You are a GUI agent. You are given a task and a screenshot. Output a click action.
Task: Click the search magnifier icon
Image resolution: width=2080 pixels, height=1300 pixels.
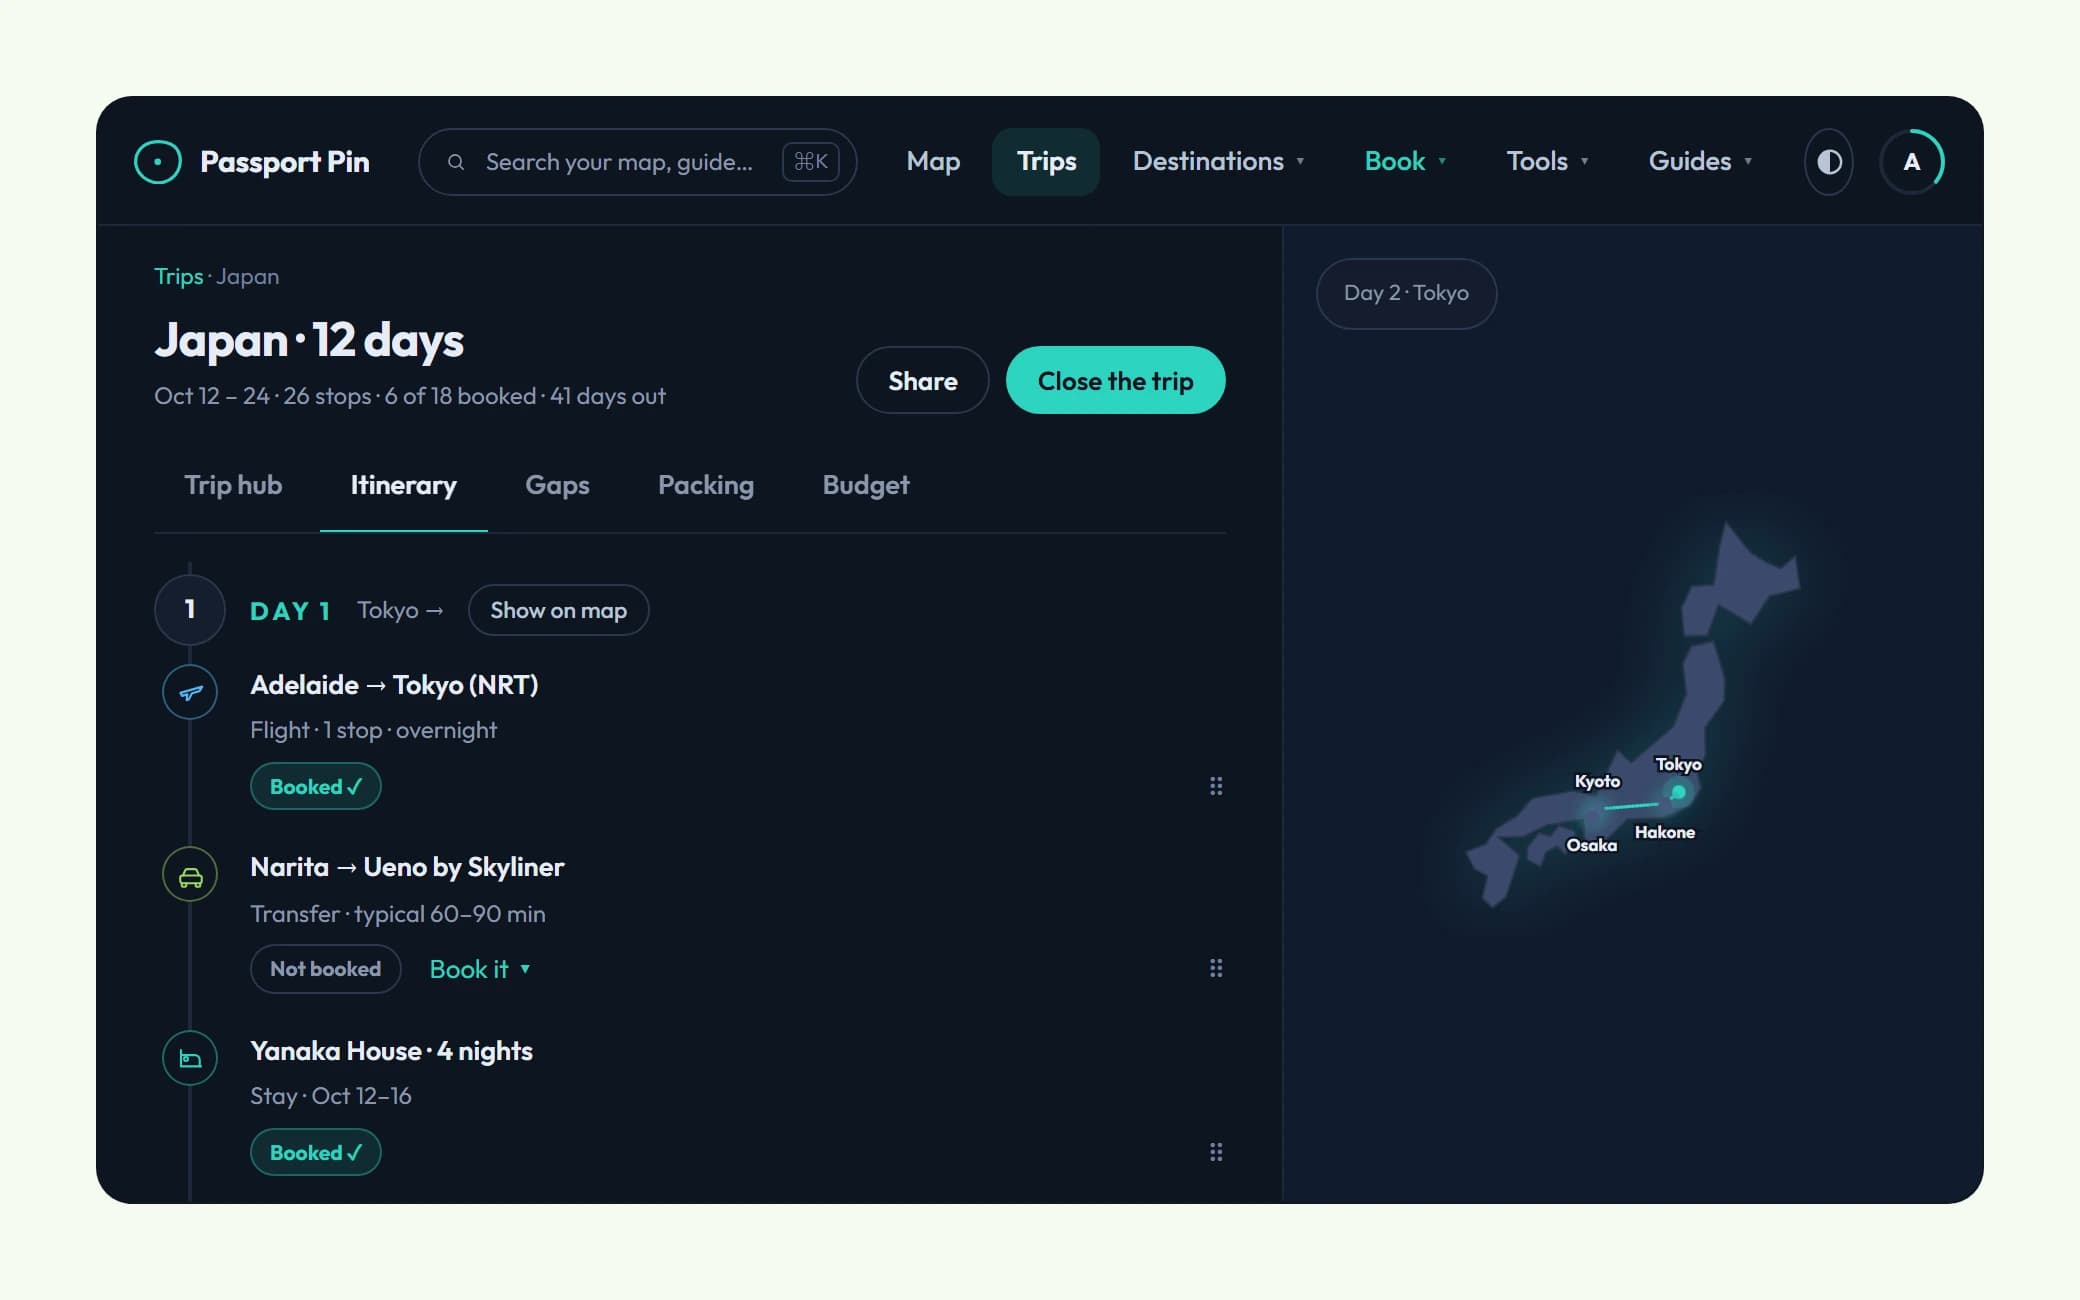point(456,162)
